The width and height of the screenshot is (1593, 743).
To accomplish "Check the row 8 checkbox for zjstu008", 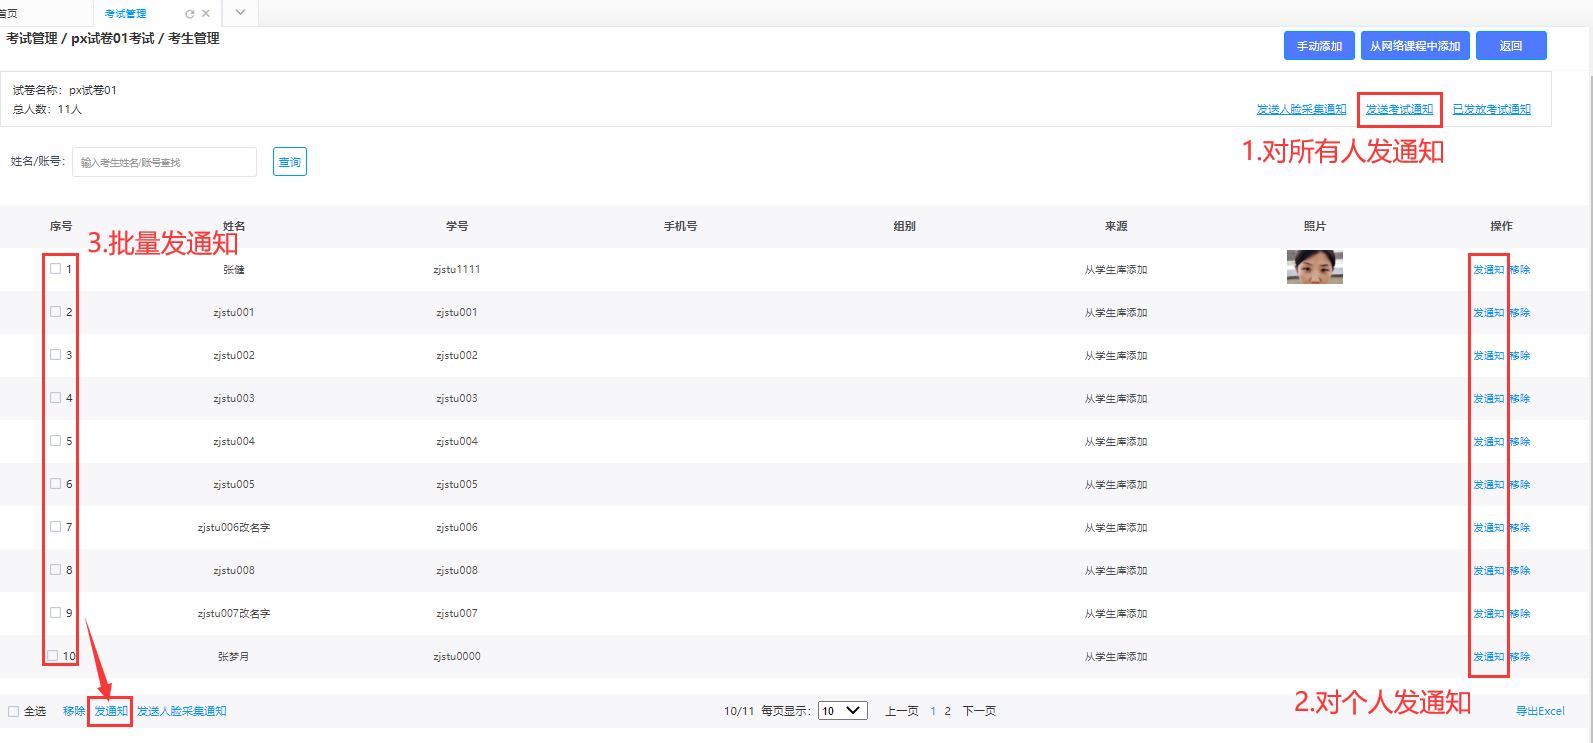I will (x=55, y=569).
